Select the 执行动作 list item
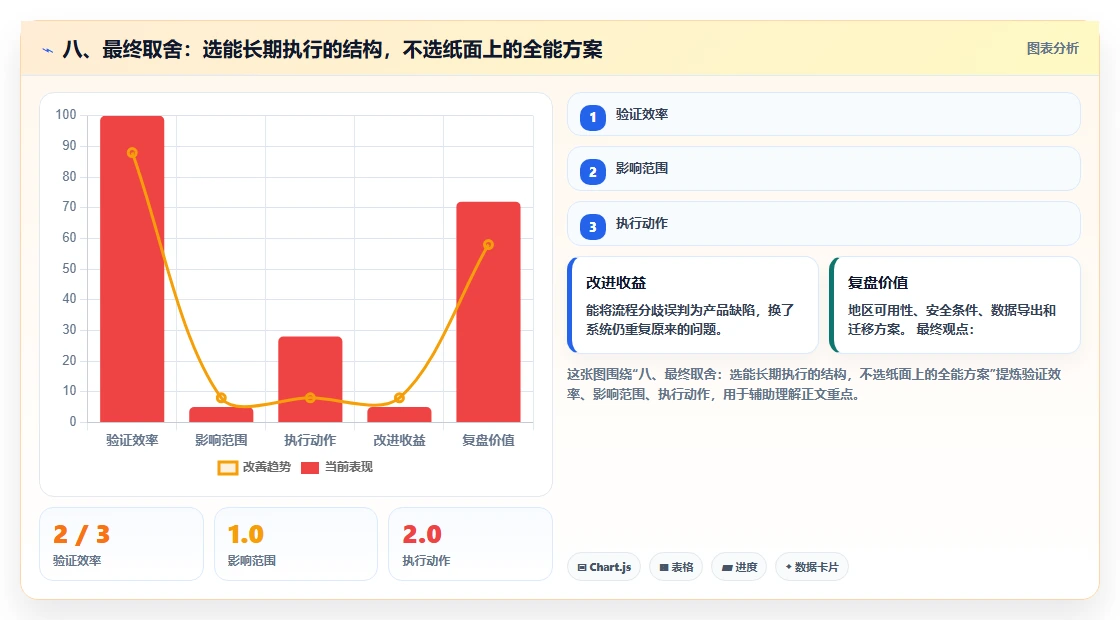 click(824, 224)
